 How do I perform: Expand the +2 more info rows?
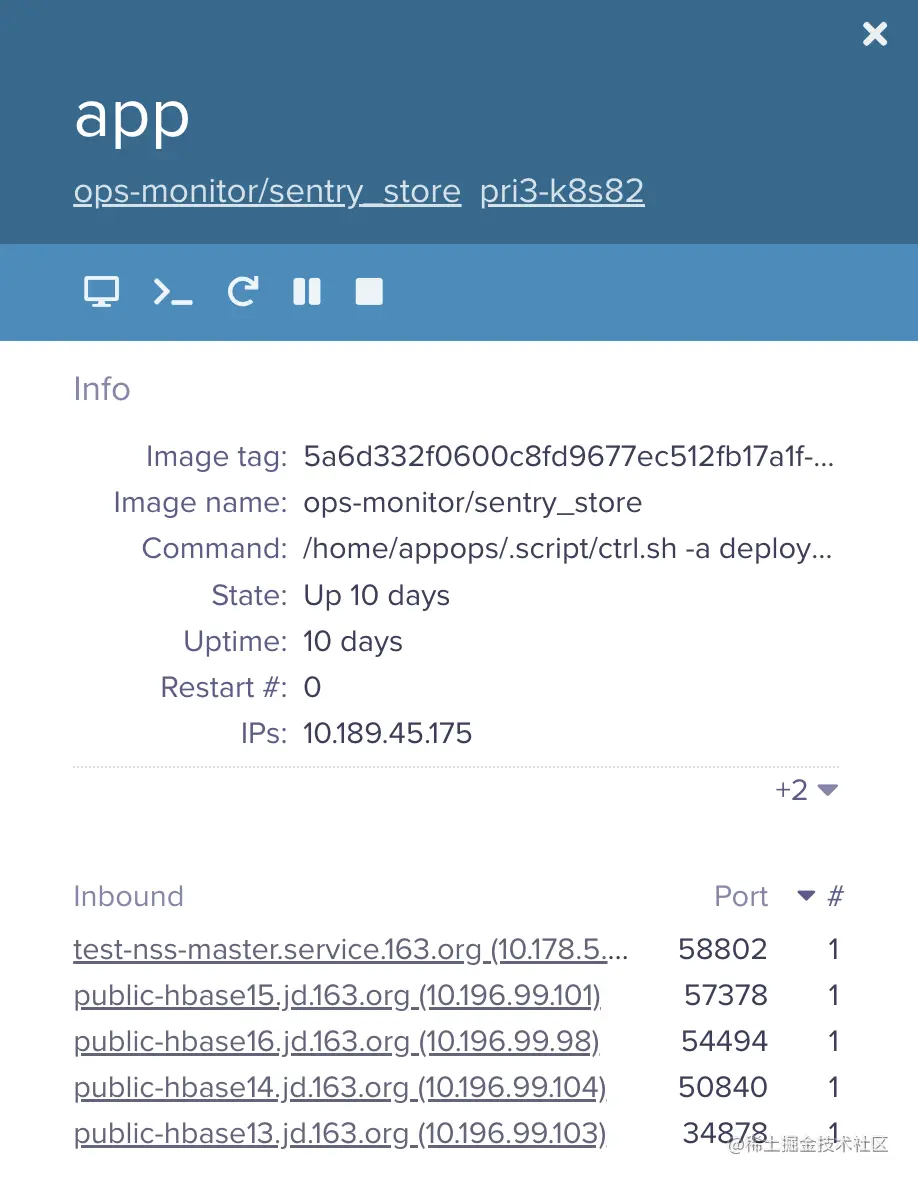[x=806, y=790]
